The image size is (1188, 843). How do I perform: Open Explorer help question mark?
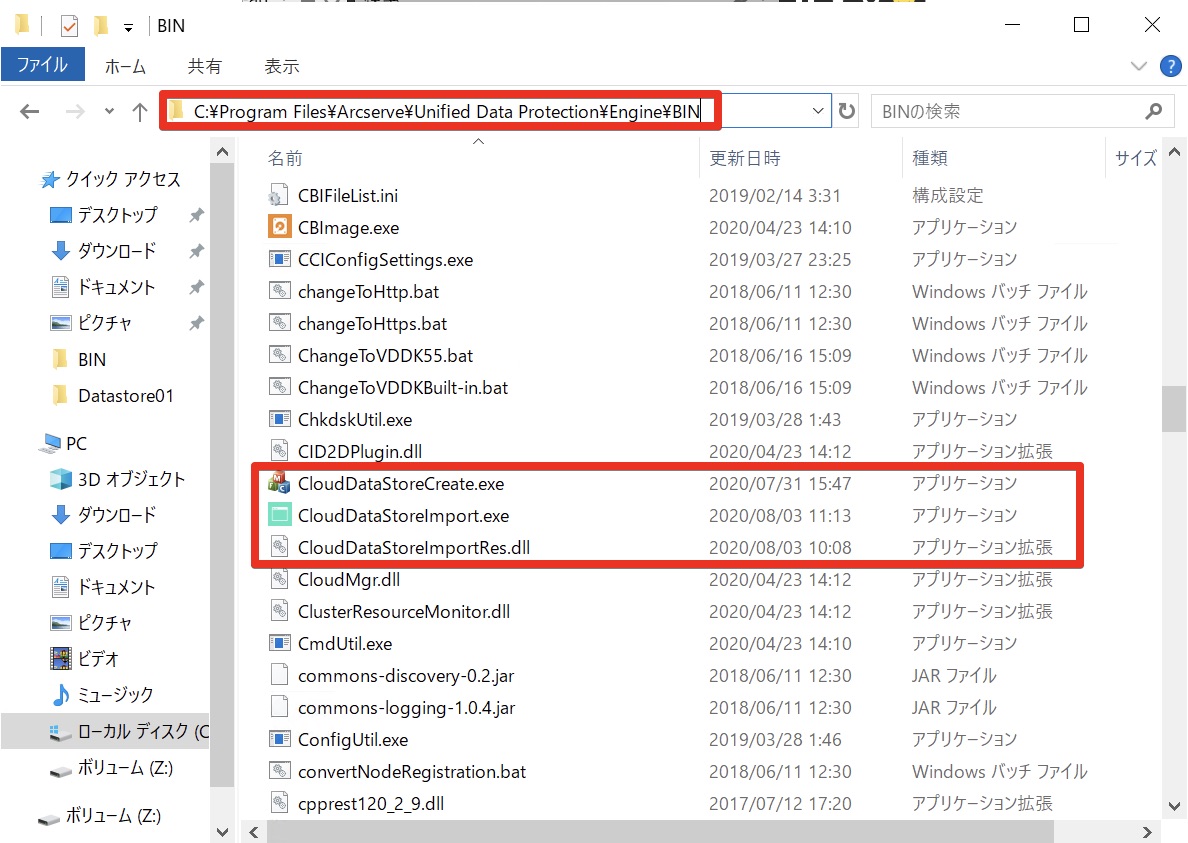coord(1171,67)
